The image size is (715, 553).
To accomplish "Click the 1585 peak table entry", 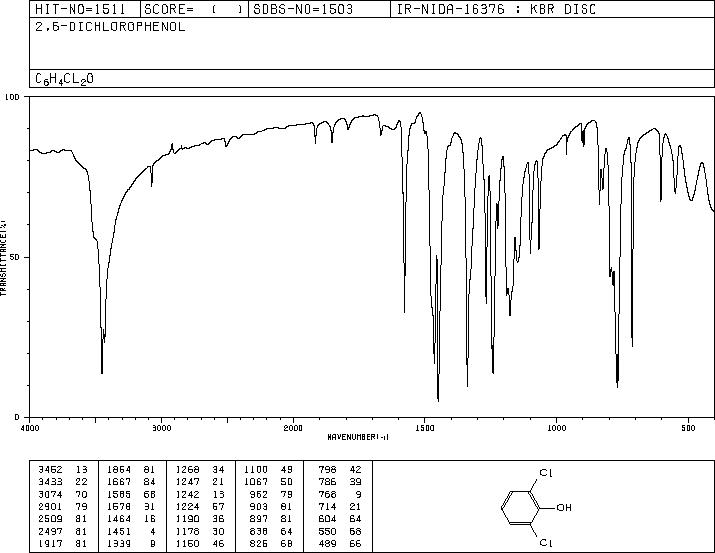I will pos(131,494).
